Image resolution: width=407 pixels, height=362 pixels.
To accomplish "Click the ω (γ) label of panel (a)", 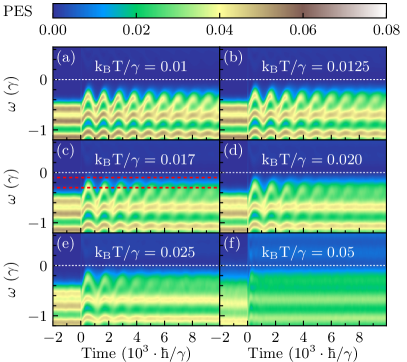I will click(13, 94).
